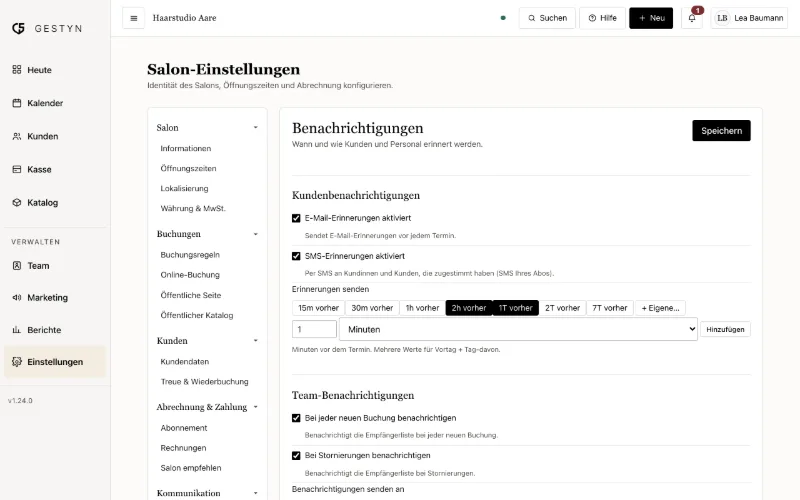
Task: Open the Kasse register icon
Action: click(x=17, y=169)
